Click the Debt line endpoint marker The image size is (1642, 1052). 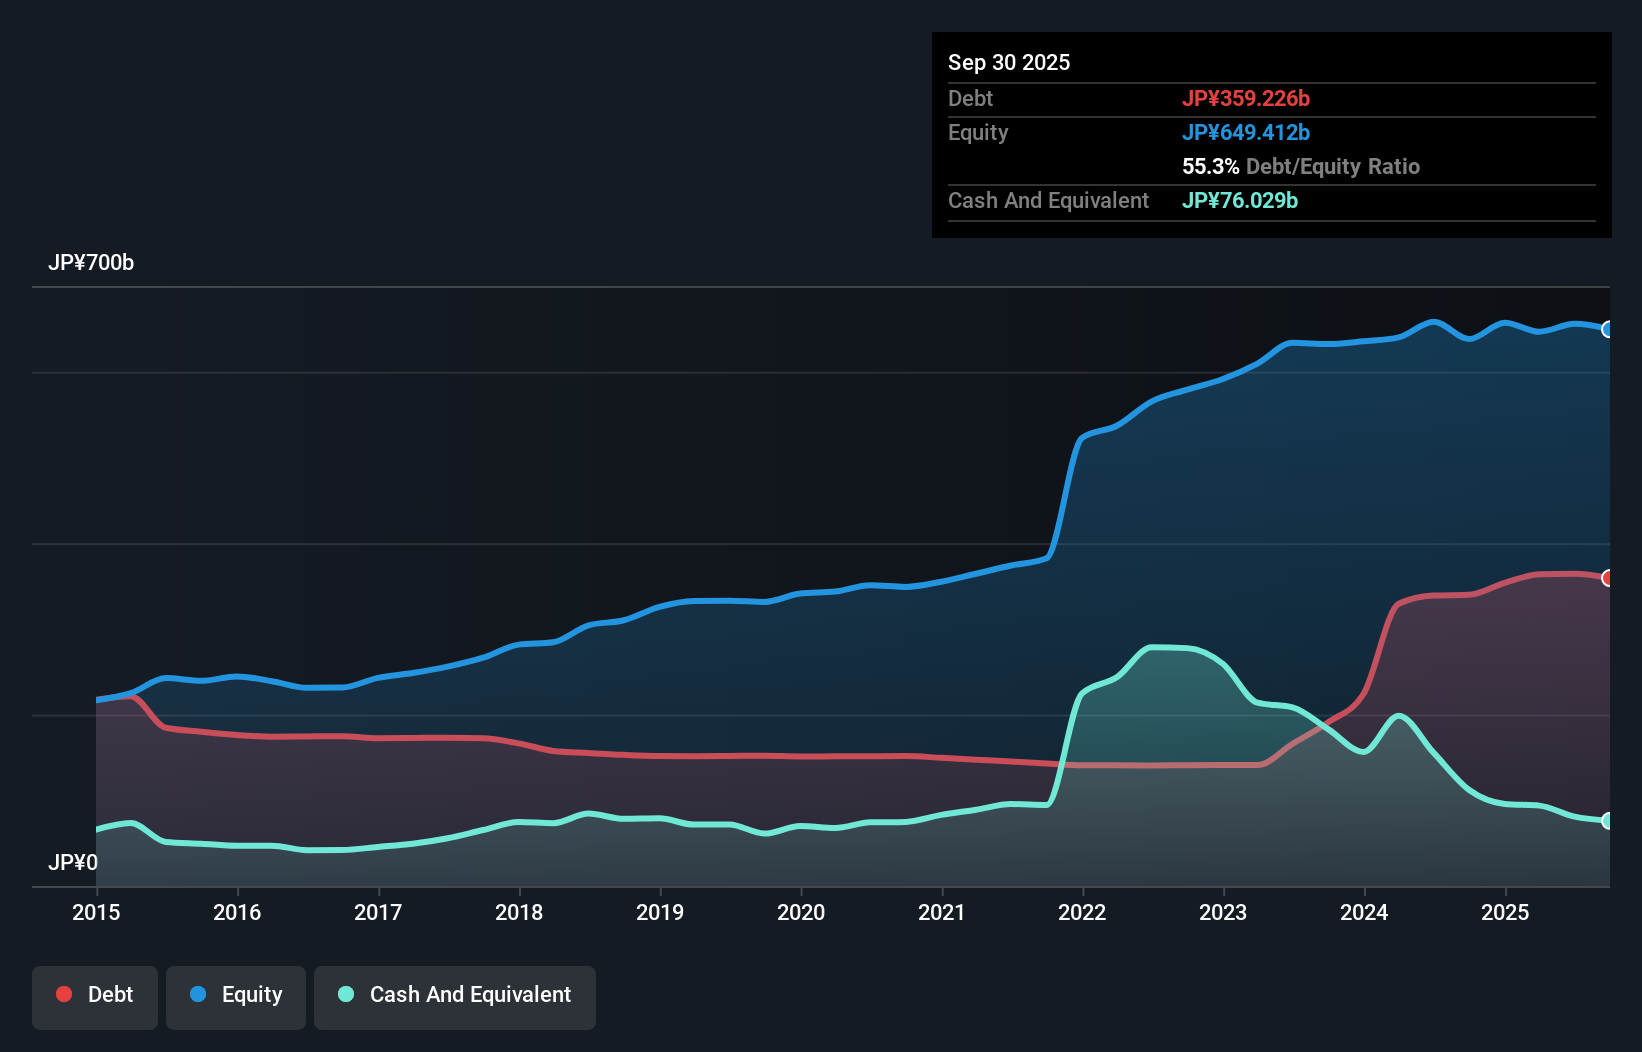[1607, 577]
